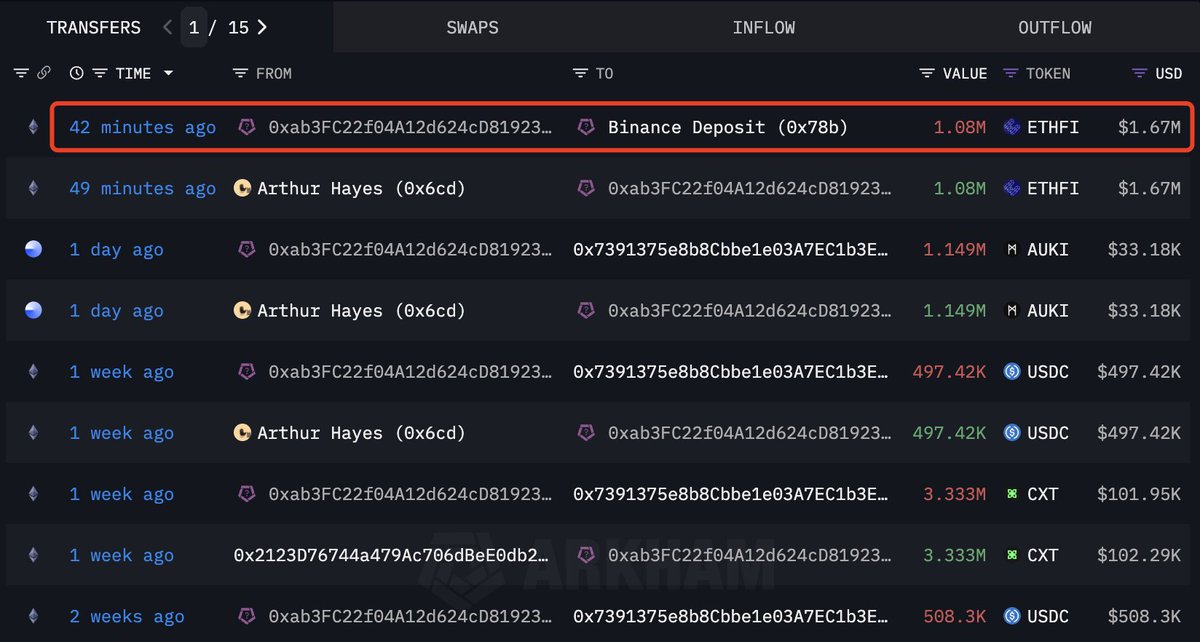Go to next transfers page
This screenshot has width=1200, height=642.
pos(262,27)
